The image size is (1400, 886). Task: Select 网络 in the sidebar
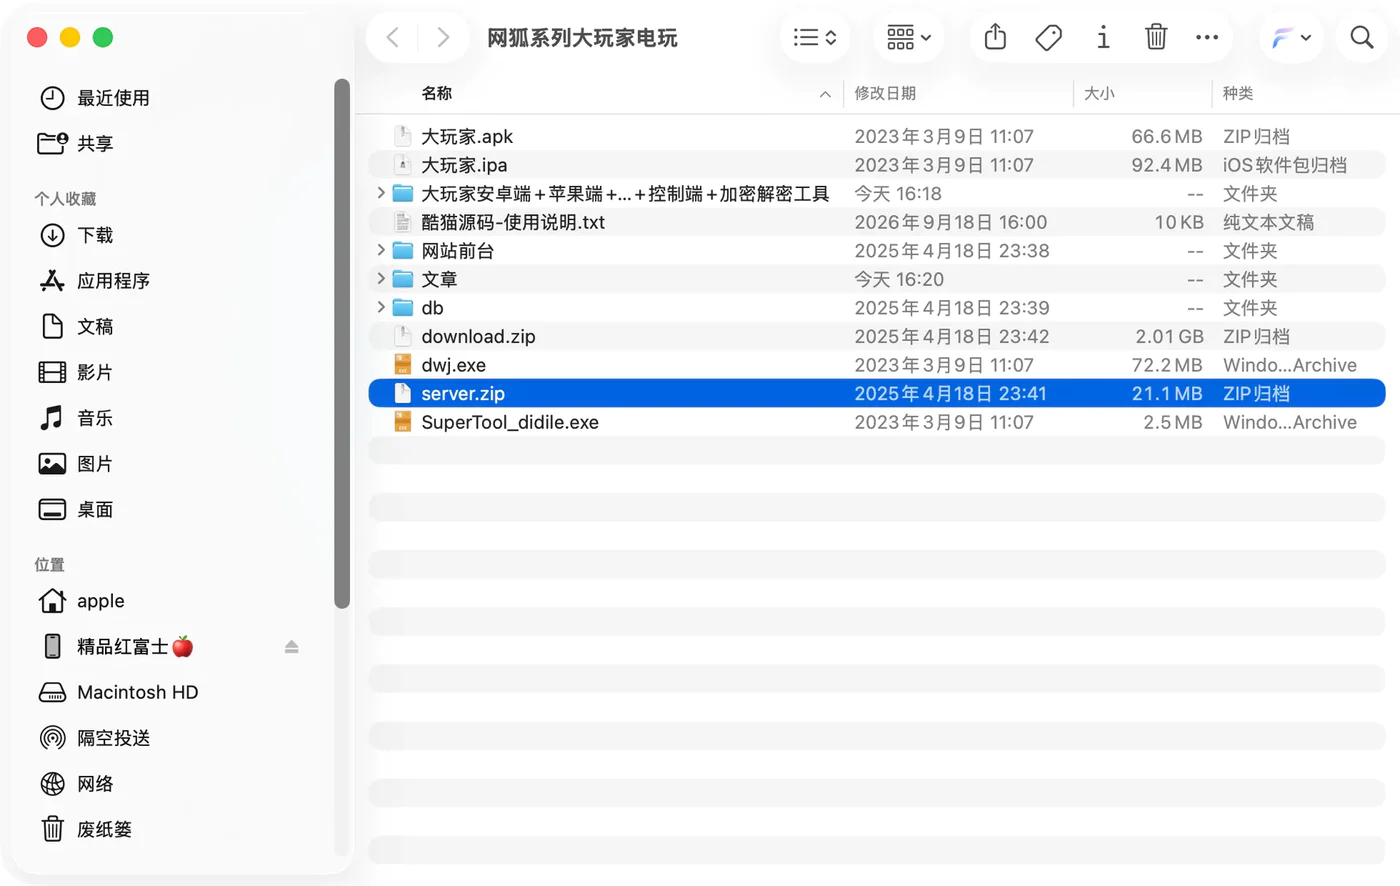pos(76,784)
